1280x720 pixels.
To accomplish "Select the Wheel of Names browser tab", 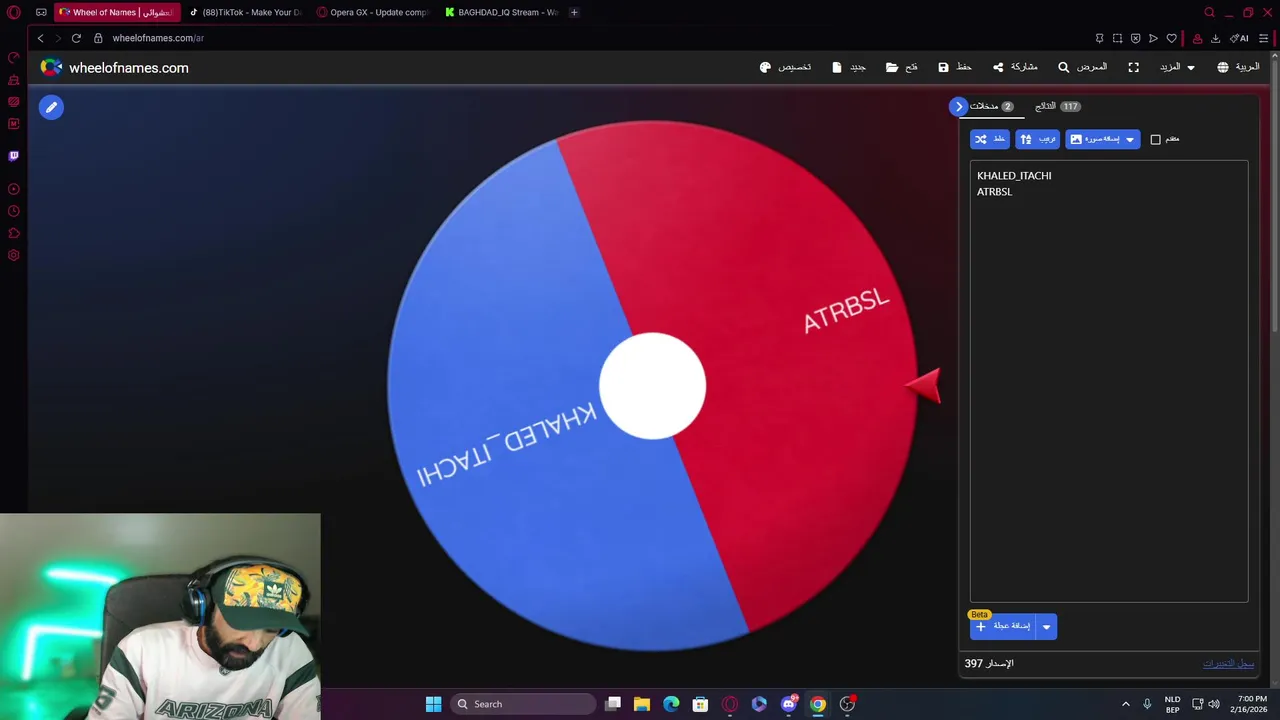I will pos(118,12).
